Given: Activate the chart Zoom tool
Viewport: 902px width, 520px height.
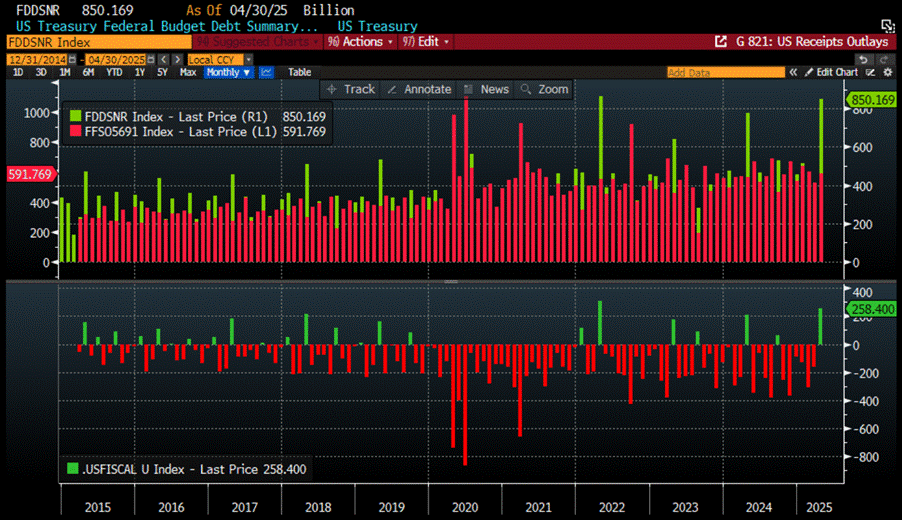Looking at the screenshot, I should (x=545, y=89).
